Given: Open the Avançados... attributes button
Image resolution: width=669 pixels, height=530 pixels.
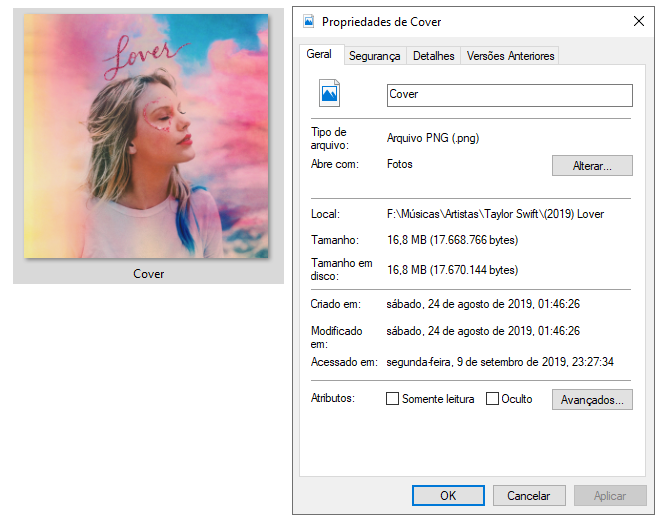Looking at the screenshot, I should coord(592,400).
